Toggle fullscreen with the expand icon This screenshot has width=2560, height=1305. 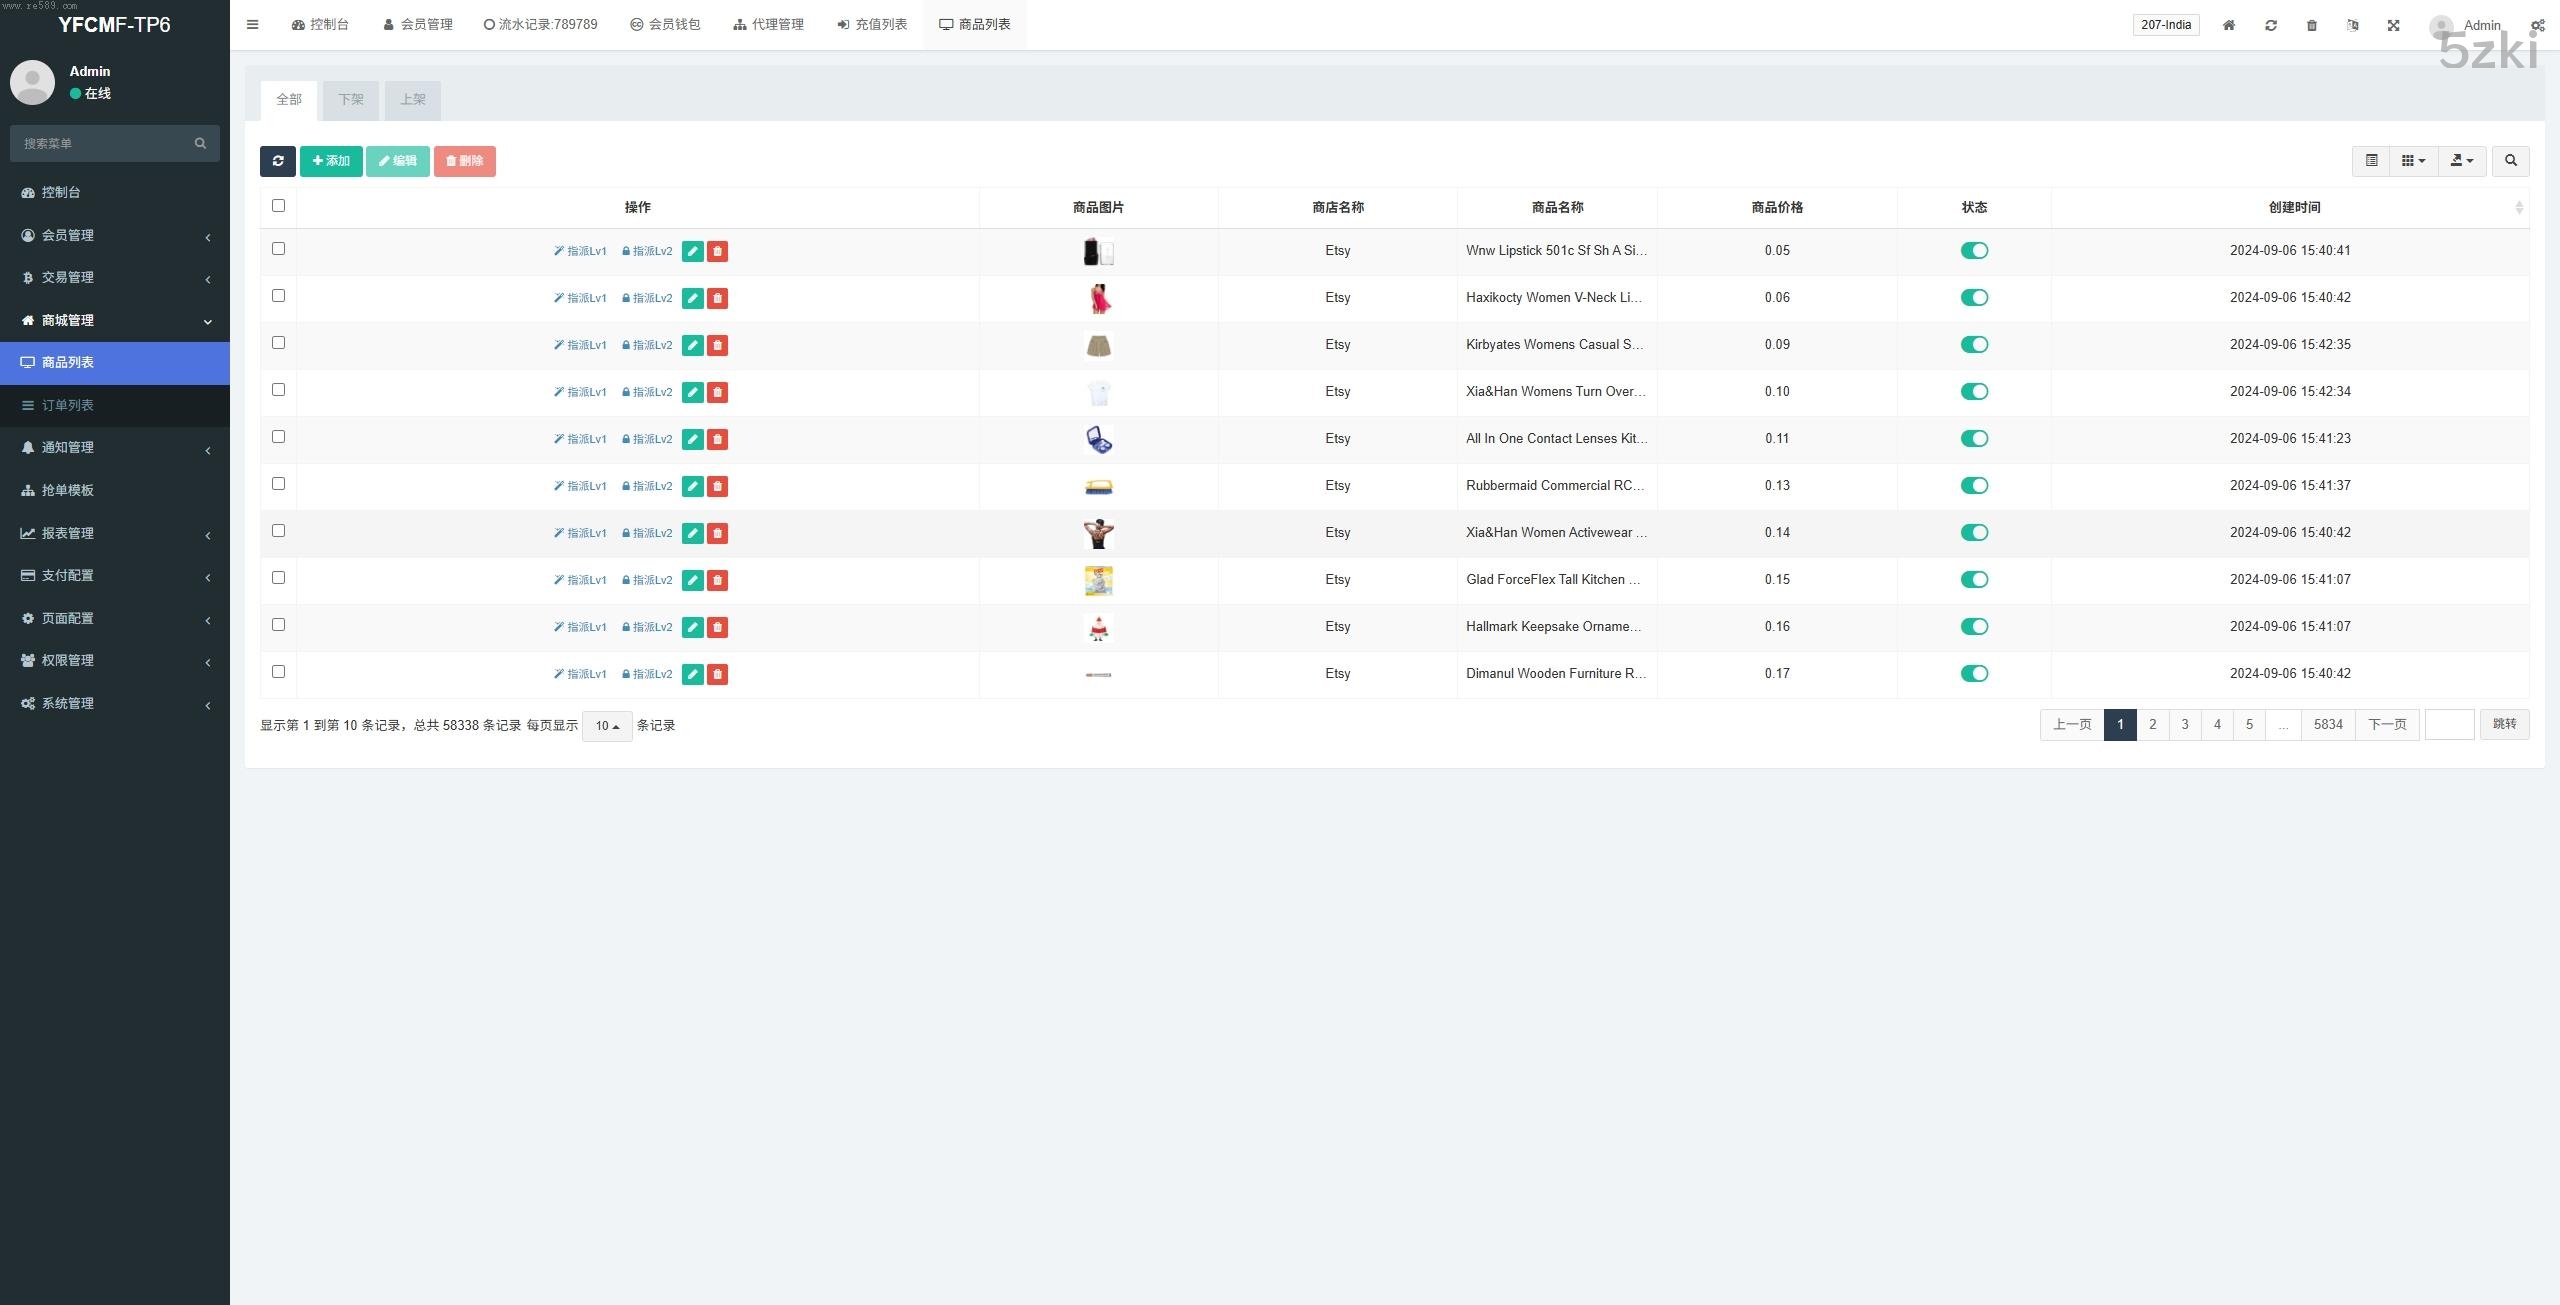click(x=2394, y=25)
